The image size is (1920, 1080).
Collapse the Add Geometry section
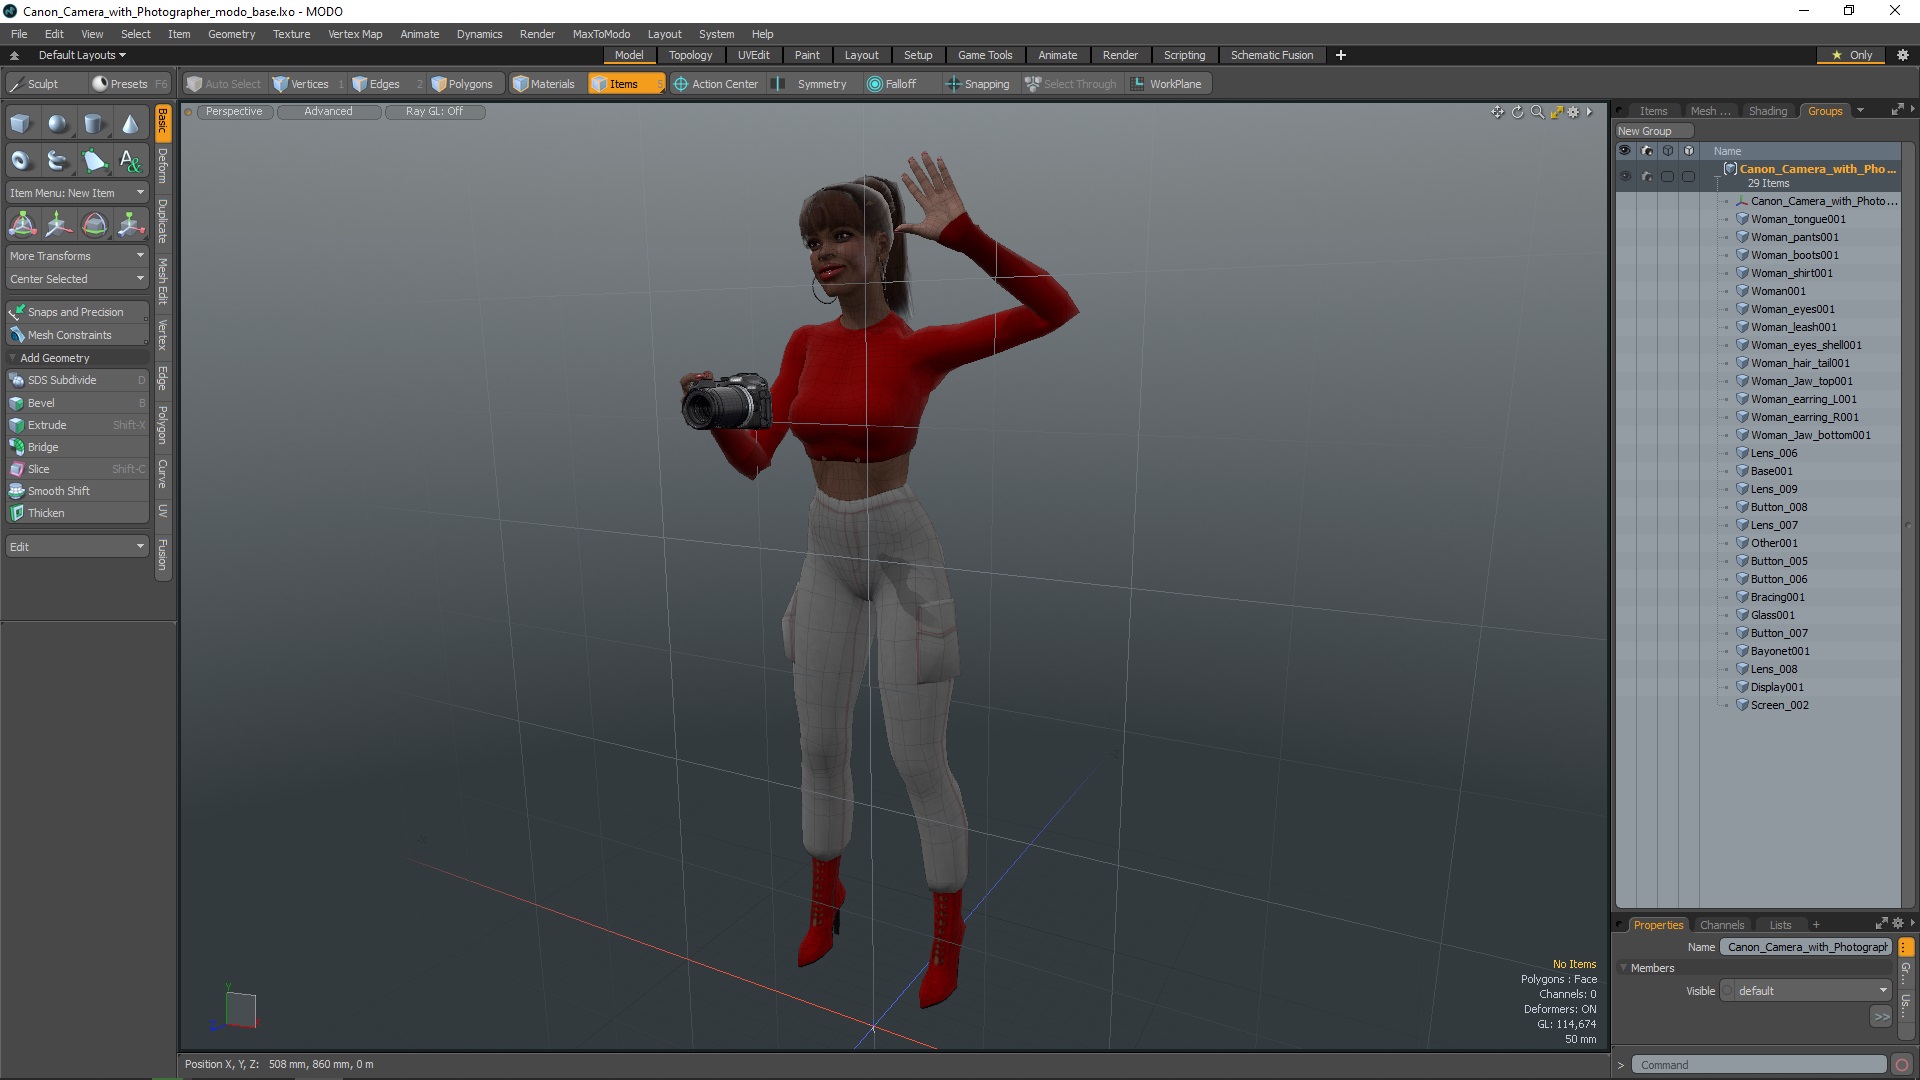77,358
